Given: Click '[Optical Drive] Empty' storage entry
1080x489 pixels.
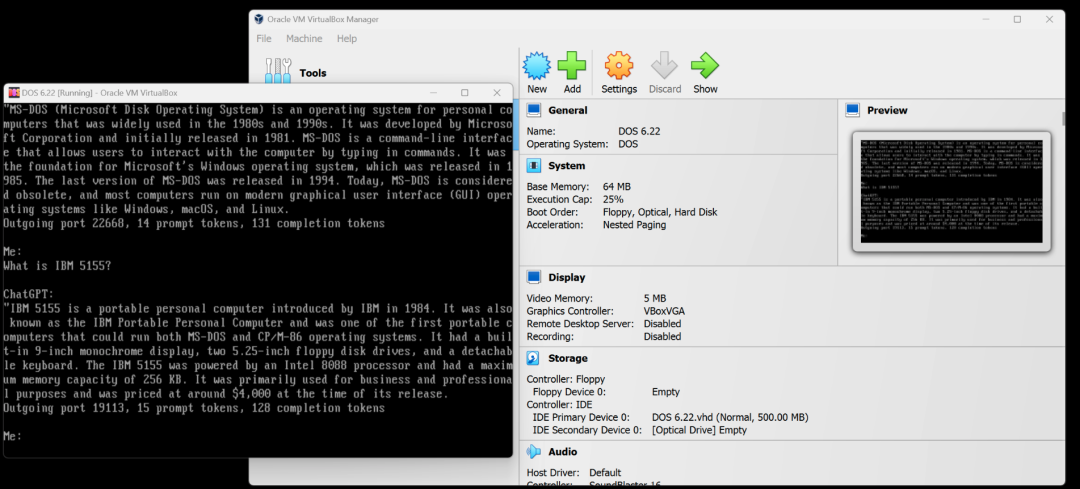Looking at the screenshot, I should click(699, 430).
